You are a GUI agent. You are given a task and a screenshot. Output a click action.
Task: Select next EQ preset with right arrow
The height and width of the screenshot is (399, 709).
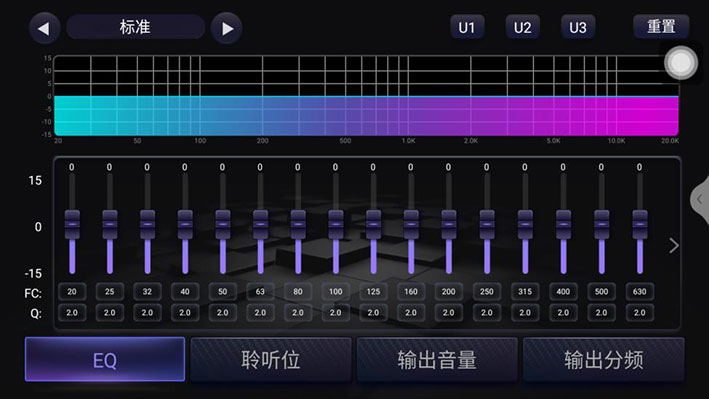point(227,28)
